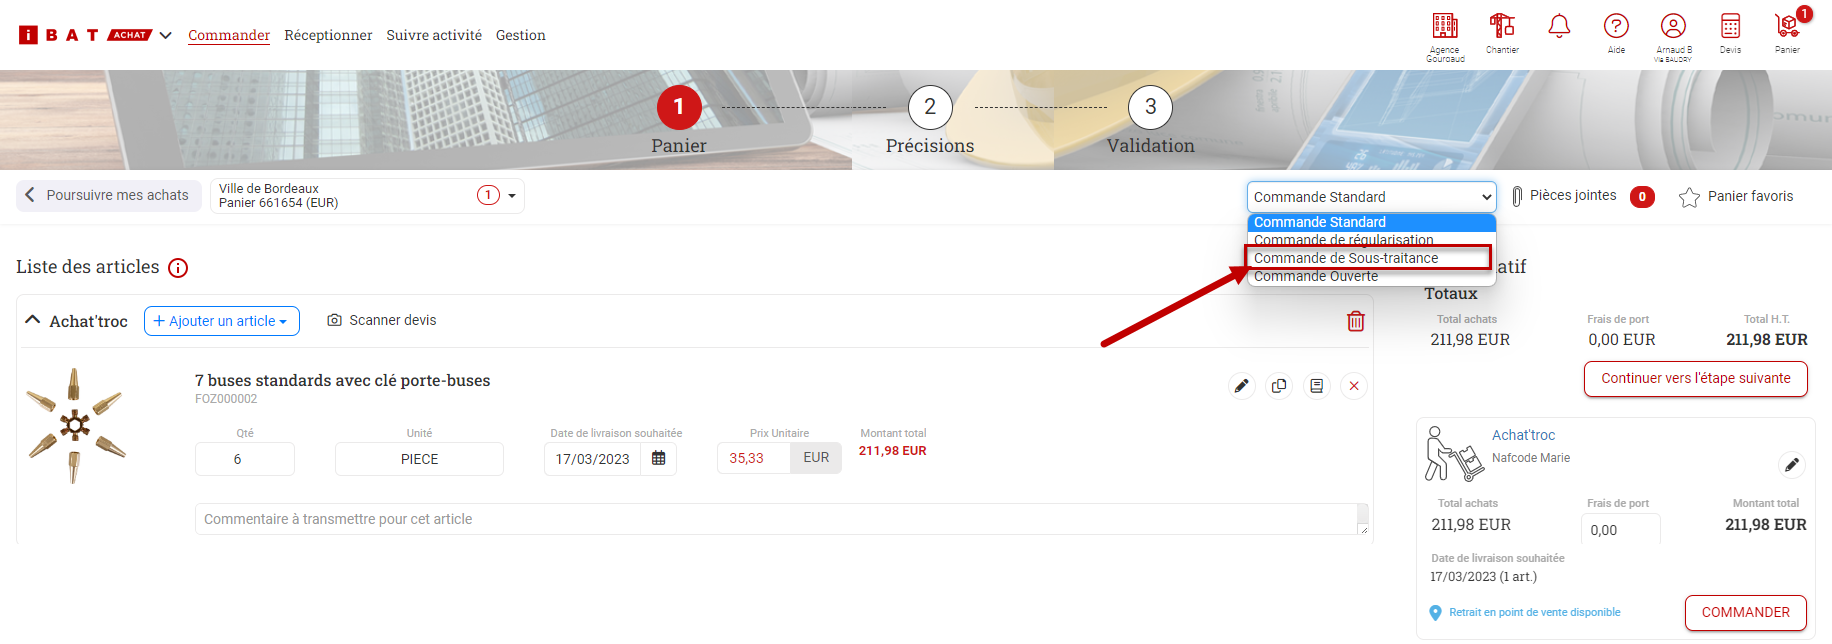Image resolution: width=1832 pixels, height=644 pixels.
Task: Open the Aide help icon
Action: click(1616, 27)
